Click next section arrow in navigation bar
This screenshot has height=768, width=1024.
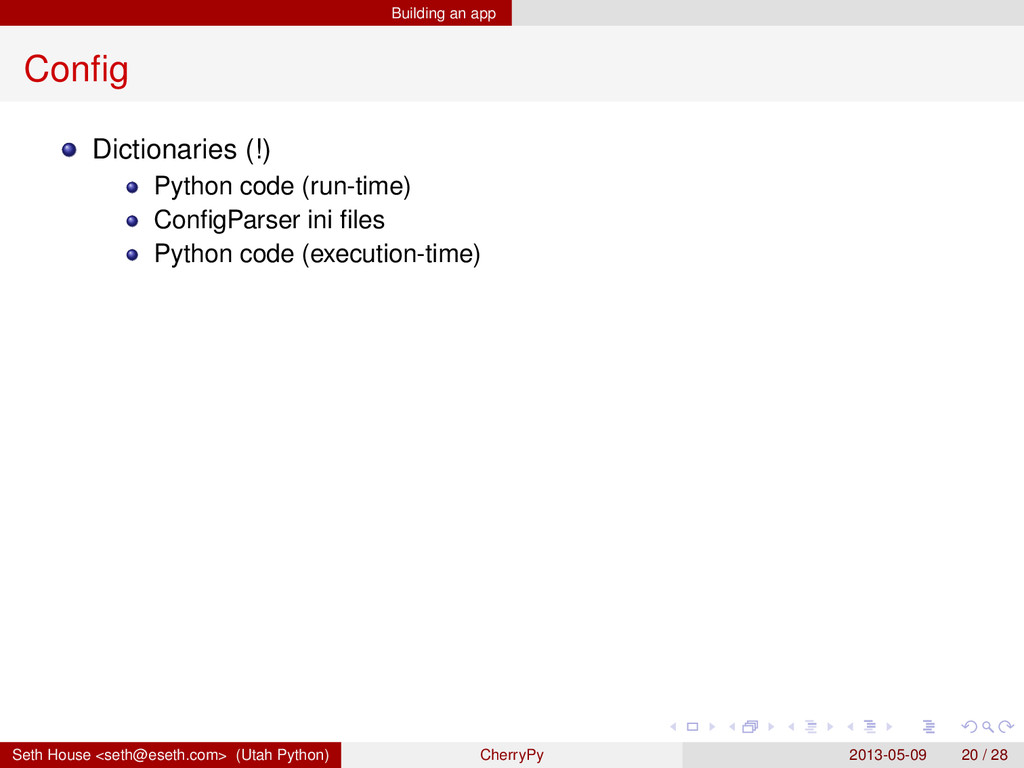point(889,726)
